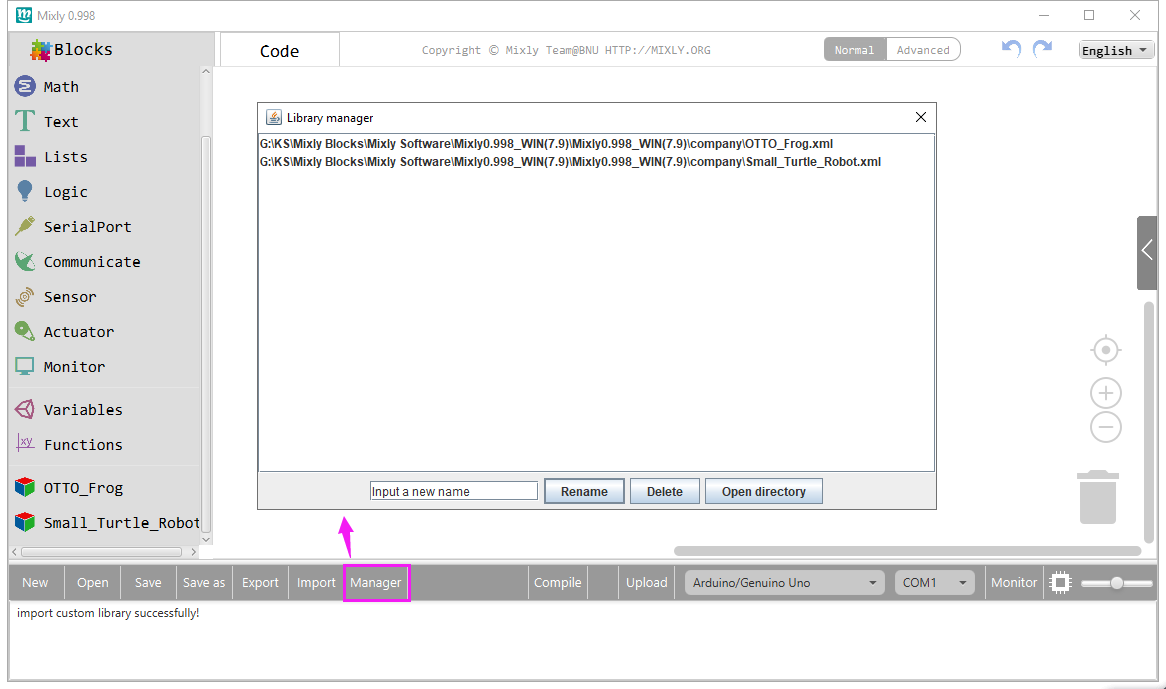Open the English language dropdown

click(1116, 51)
